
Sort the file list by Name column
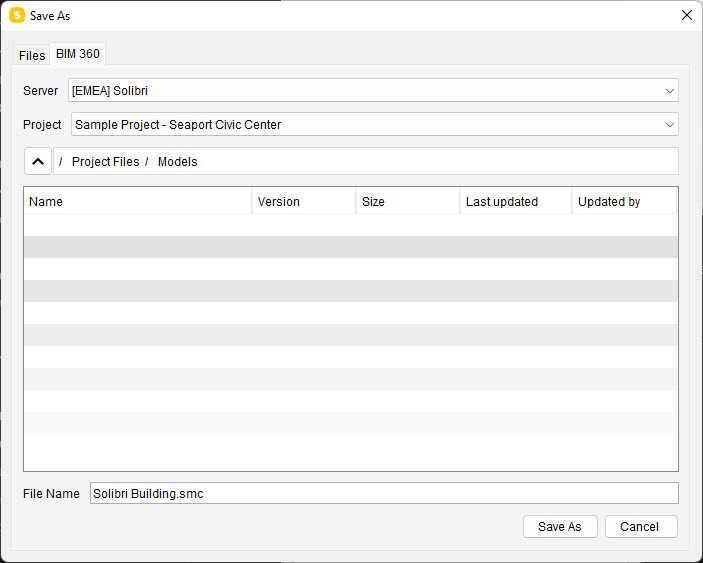click(x=137, y=202)
